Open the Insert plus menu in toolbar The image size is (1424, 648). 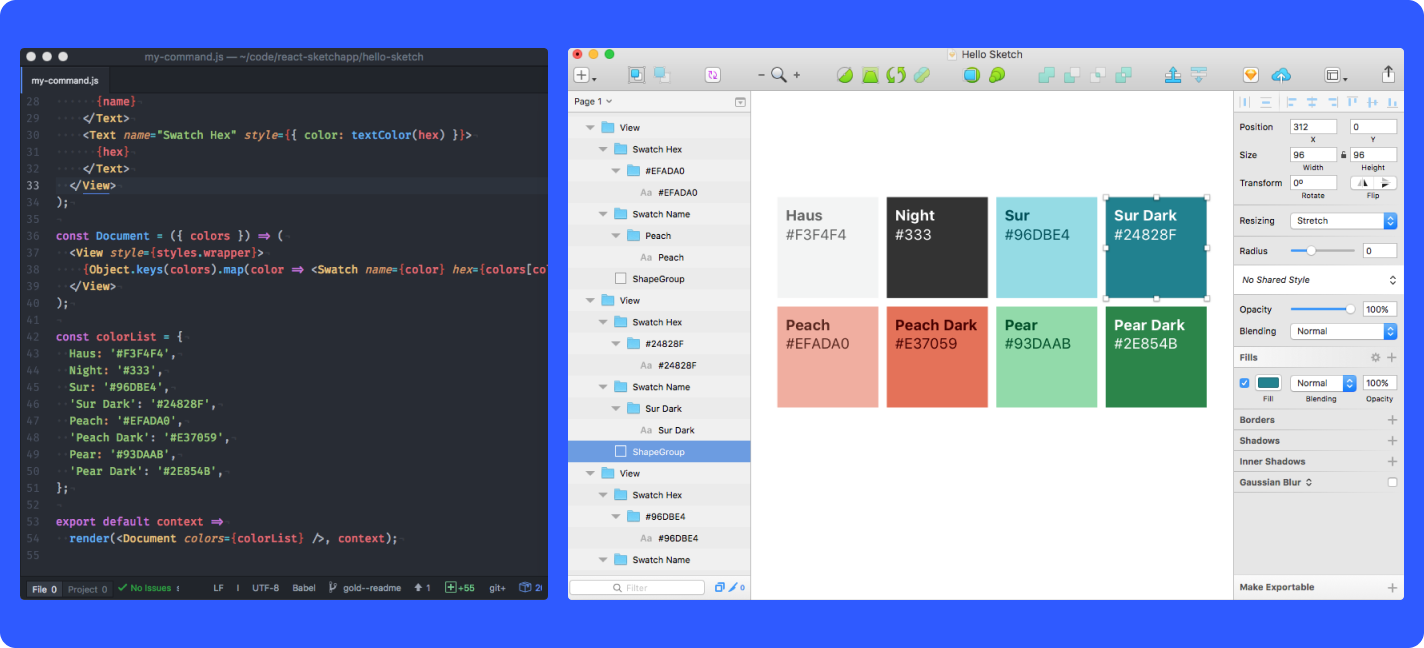584,75
